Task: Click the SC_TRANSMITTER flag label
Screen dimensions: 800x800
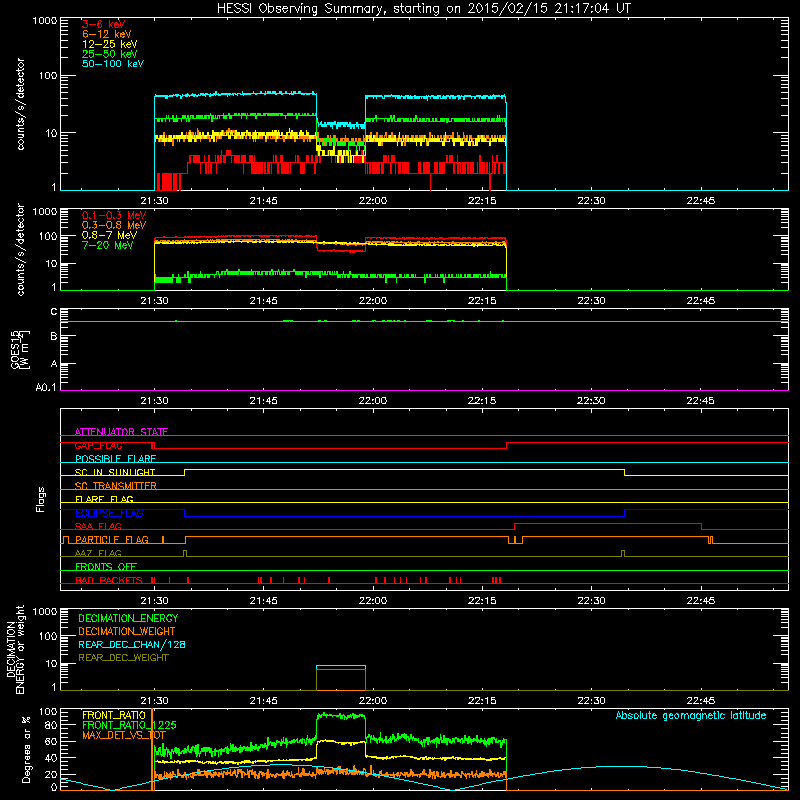Action: coord(115,486)
